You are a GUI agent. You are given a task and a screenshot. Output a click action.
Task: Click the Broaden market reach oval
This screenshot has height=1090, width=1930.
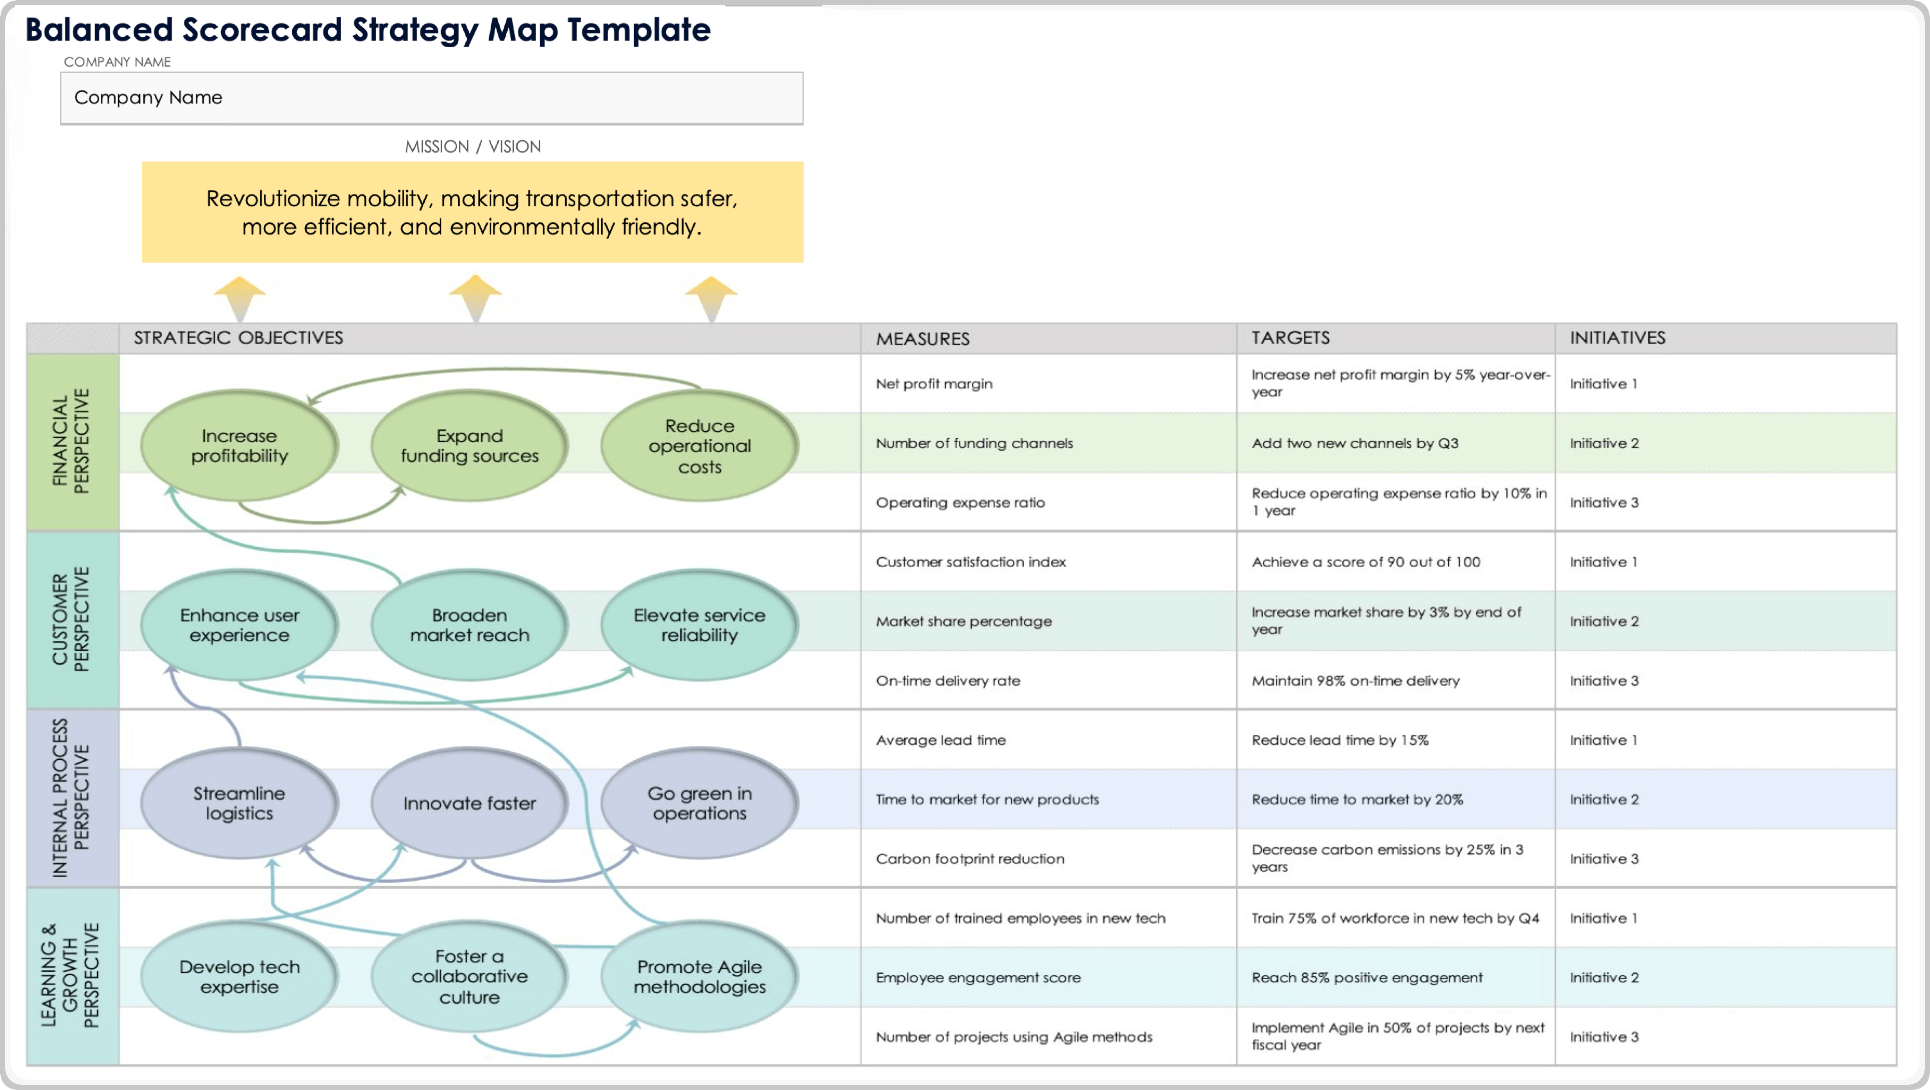469,625
